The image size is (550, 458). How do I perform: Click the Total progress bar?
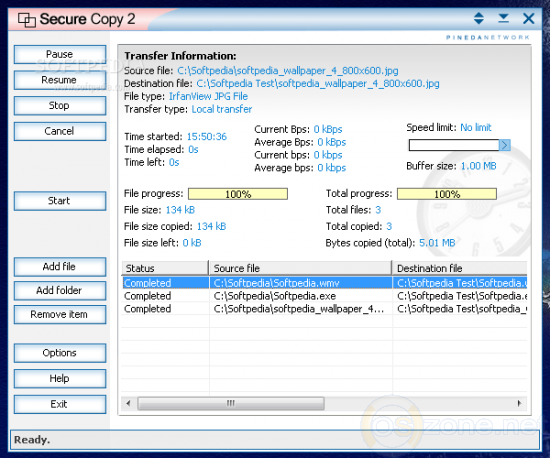(447, 194)
